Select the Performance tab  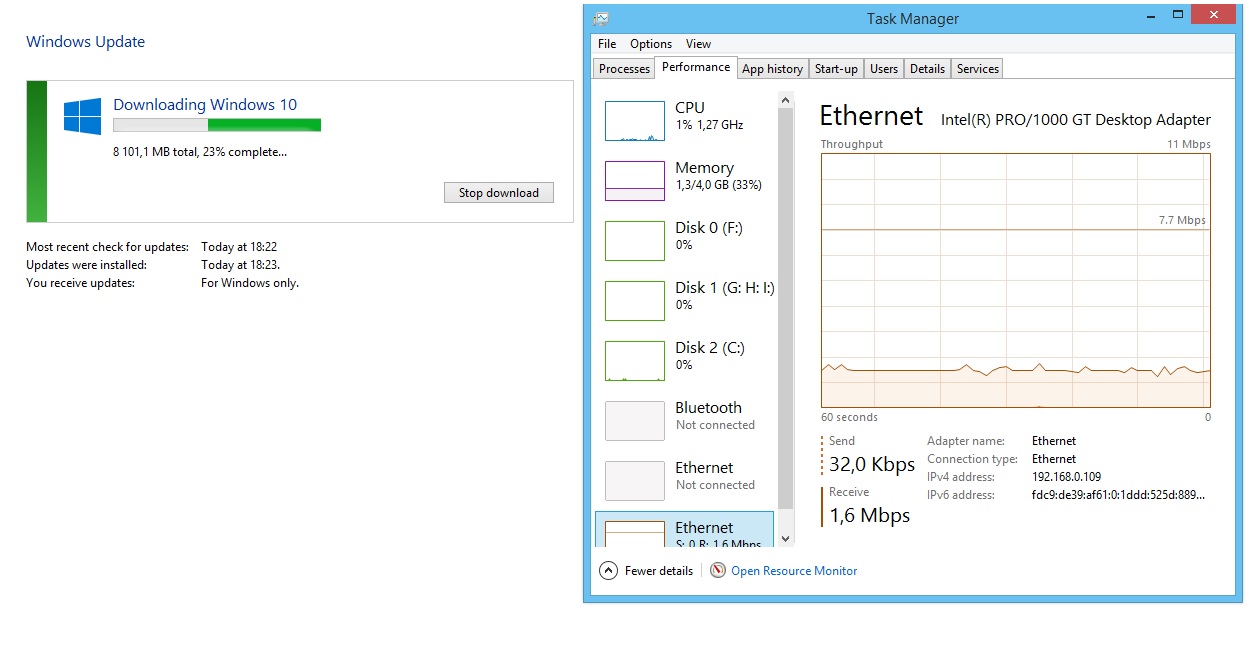click(696, 67)
